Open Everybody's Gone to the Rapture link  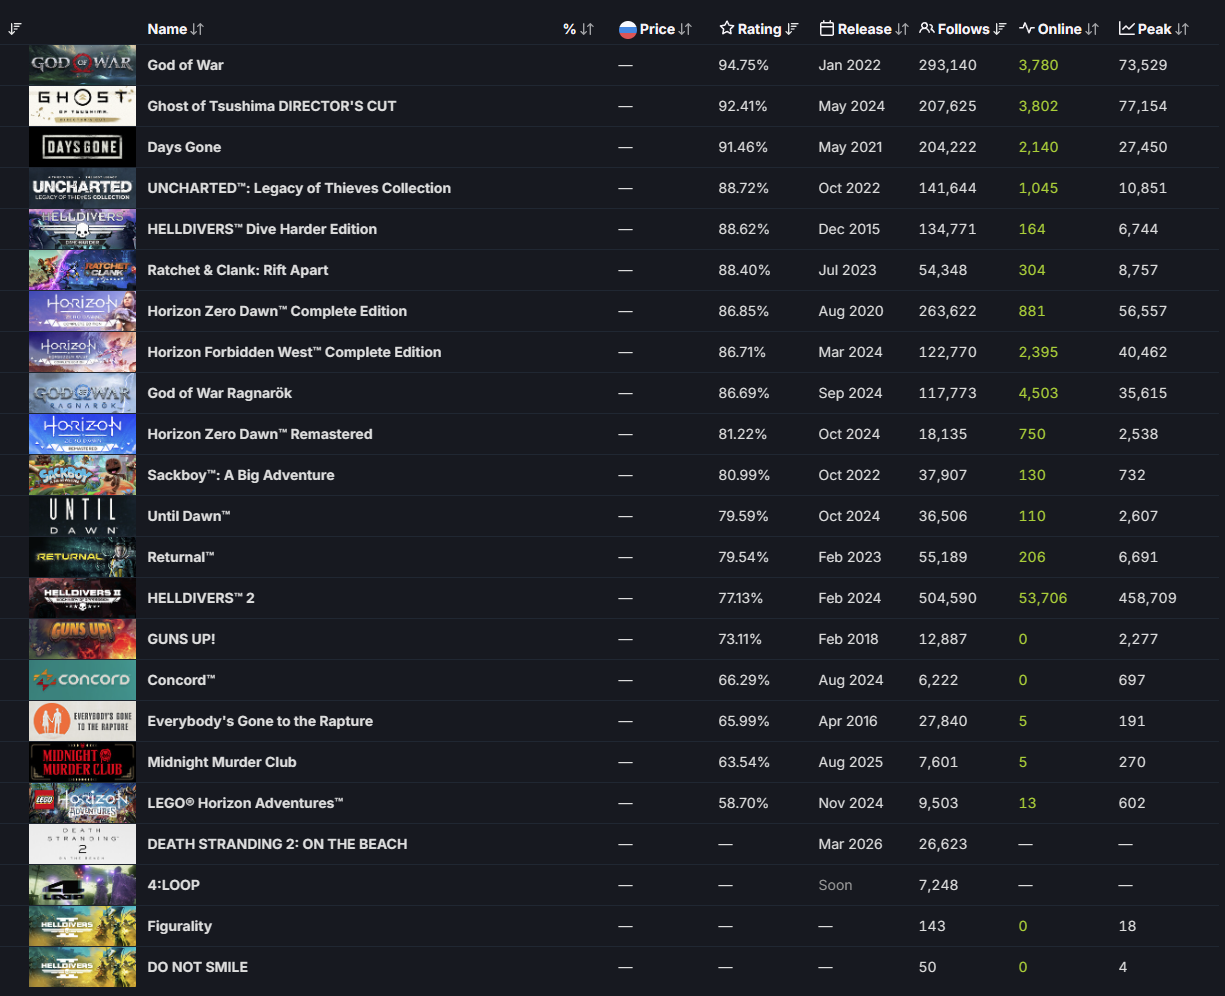pos(260,721)
